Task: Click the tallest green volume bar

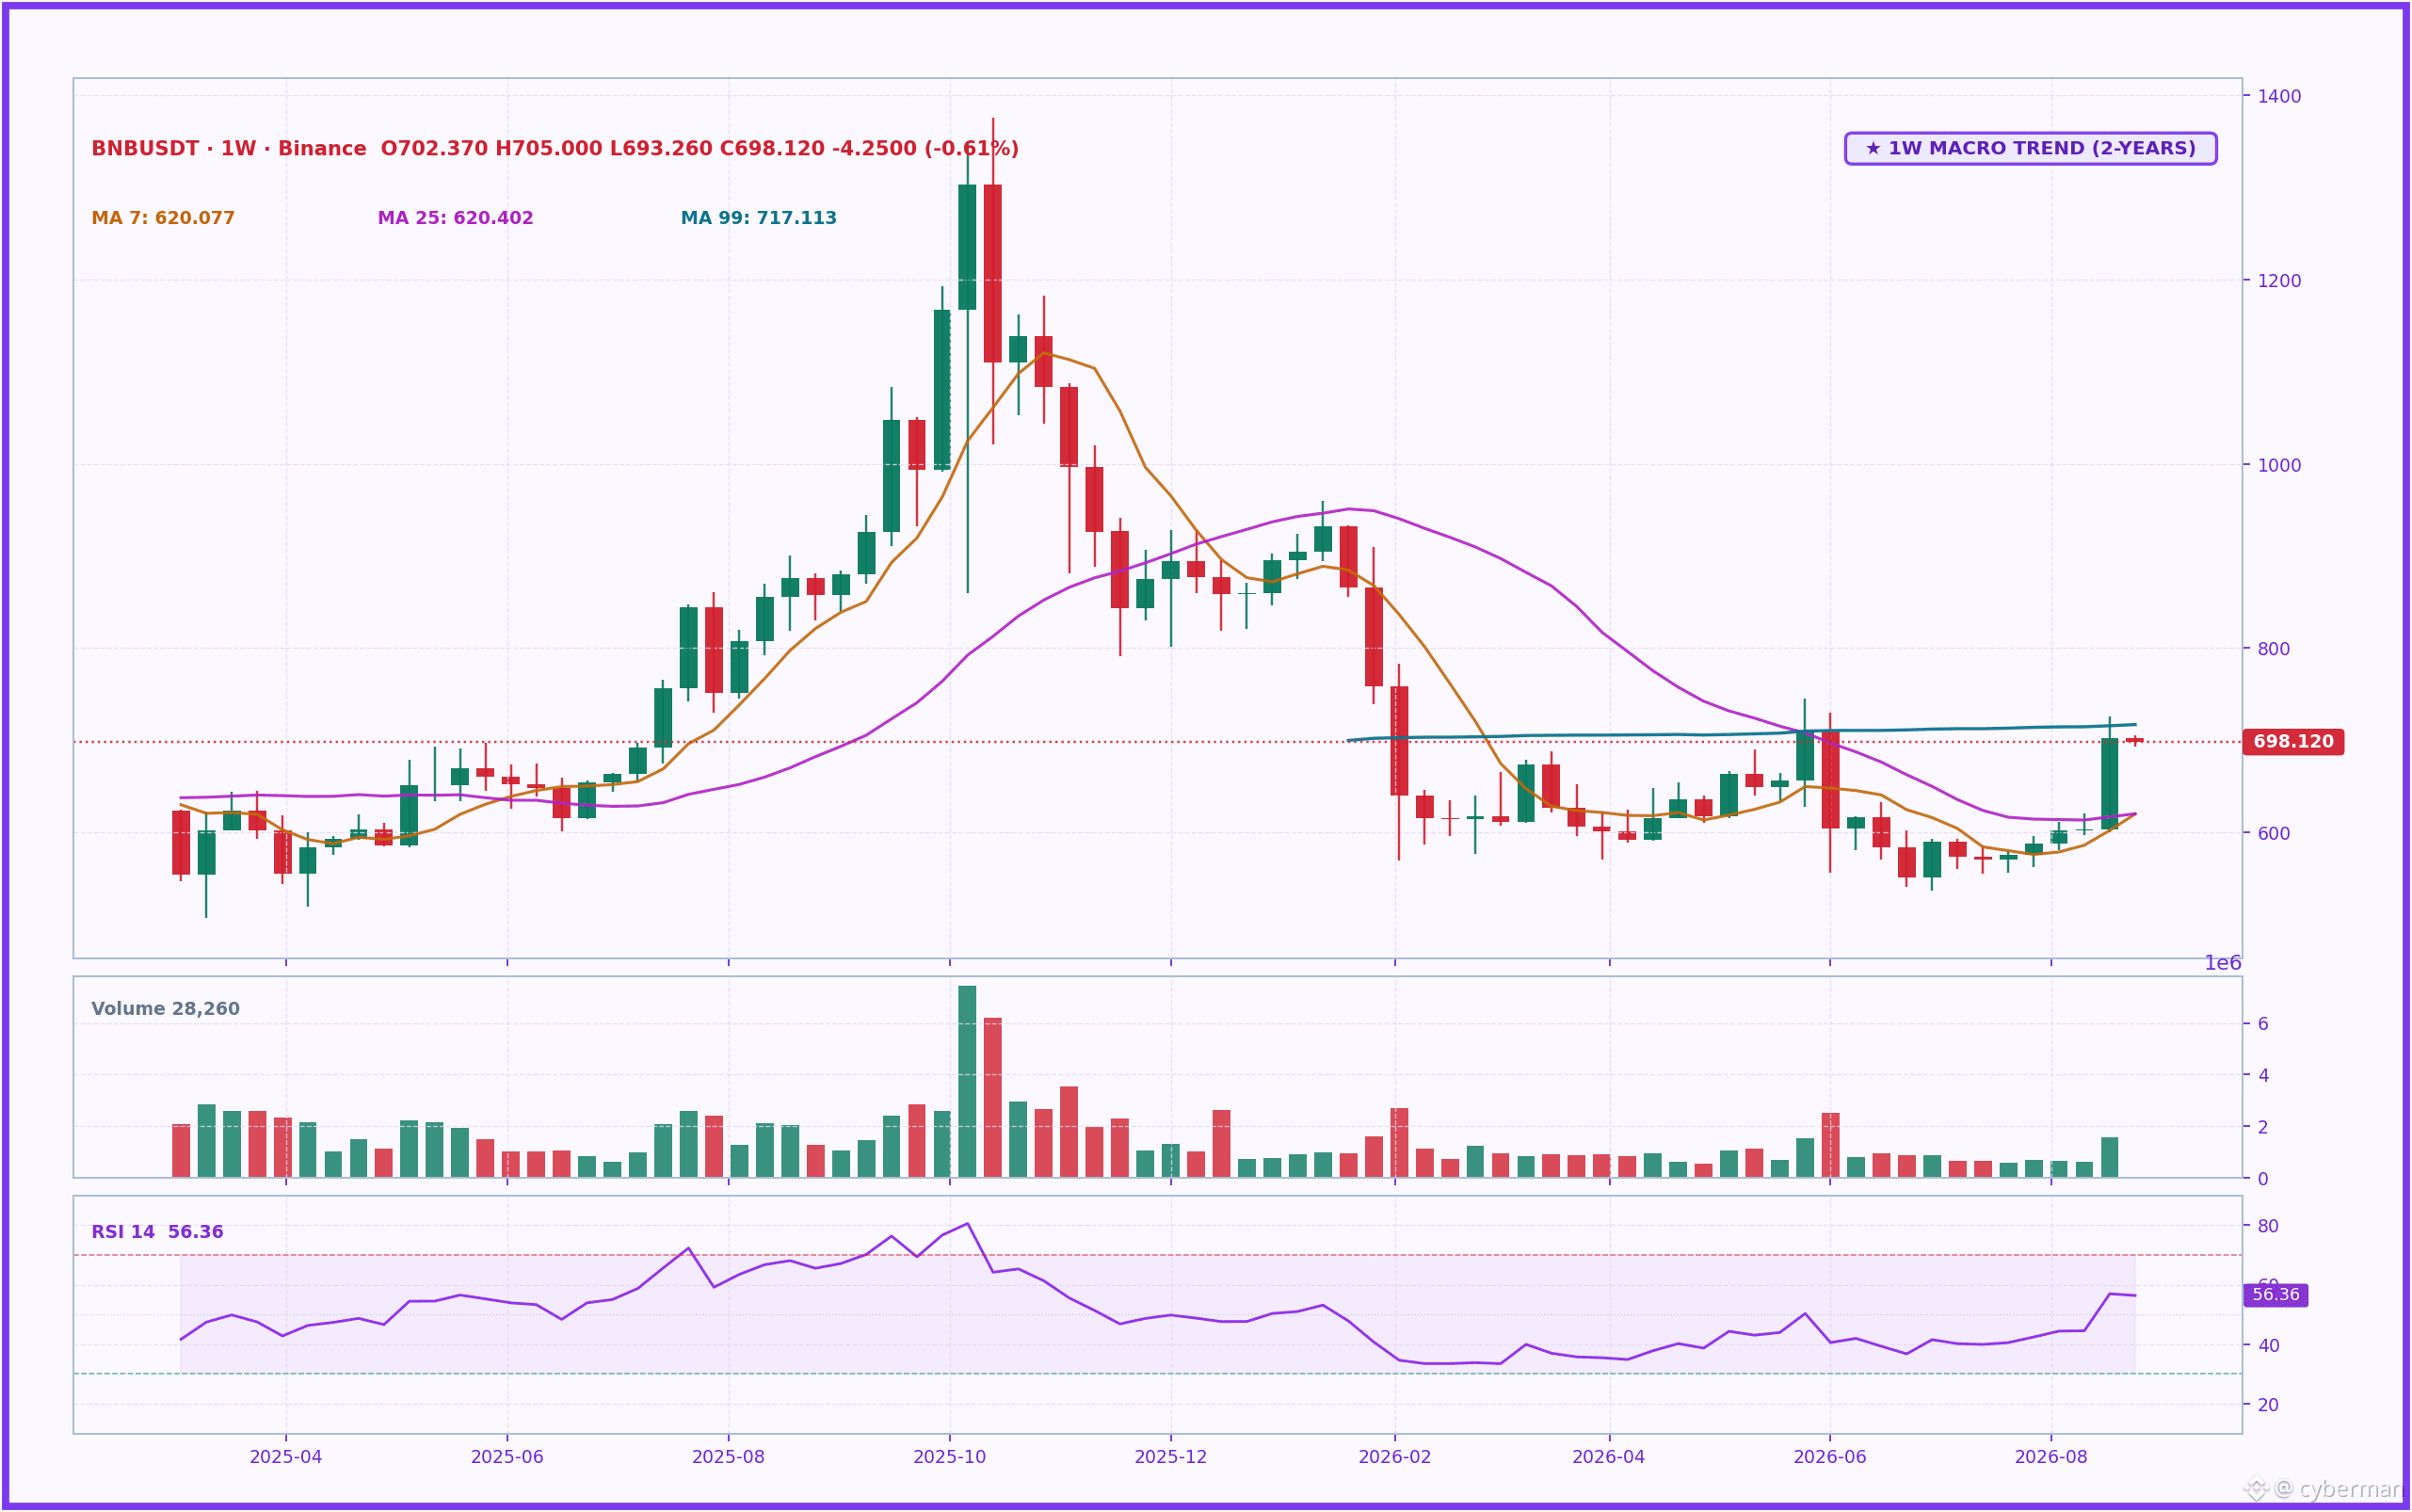Action: (967, 1082)
